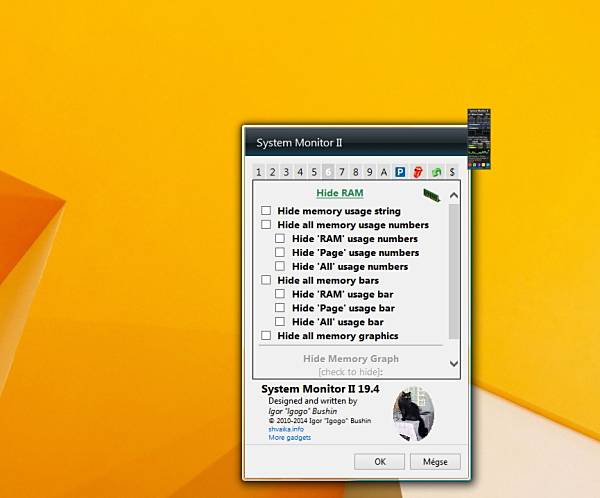Open the More gadgets link

(x=290, y=438)
